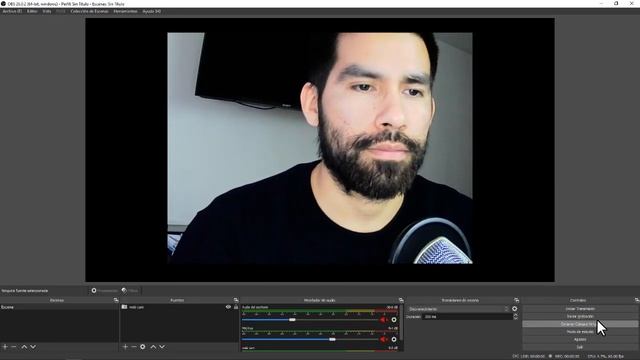The image size is (640, 360).
Task: Click the Duración input field
Action: (467, 317)
